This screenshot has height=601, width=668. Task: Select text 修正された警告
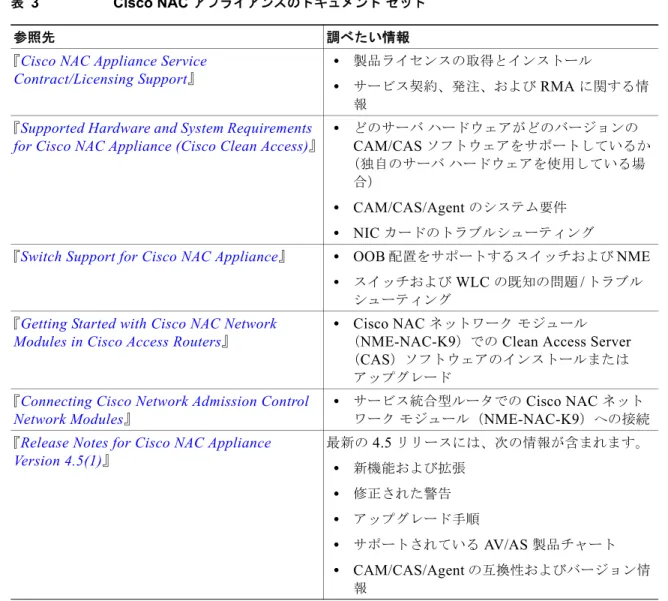(x=402, y=494)
